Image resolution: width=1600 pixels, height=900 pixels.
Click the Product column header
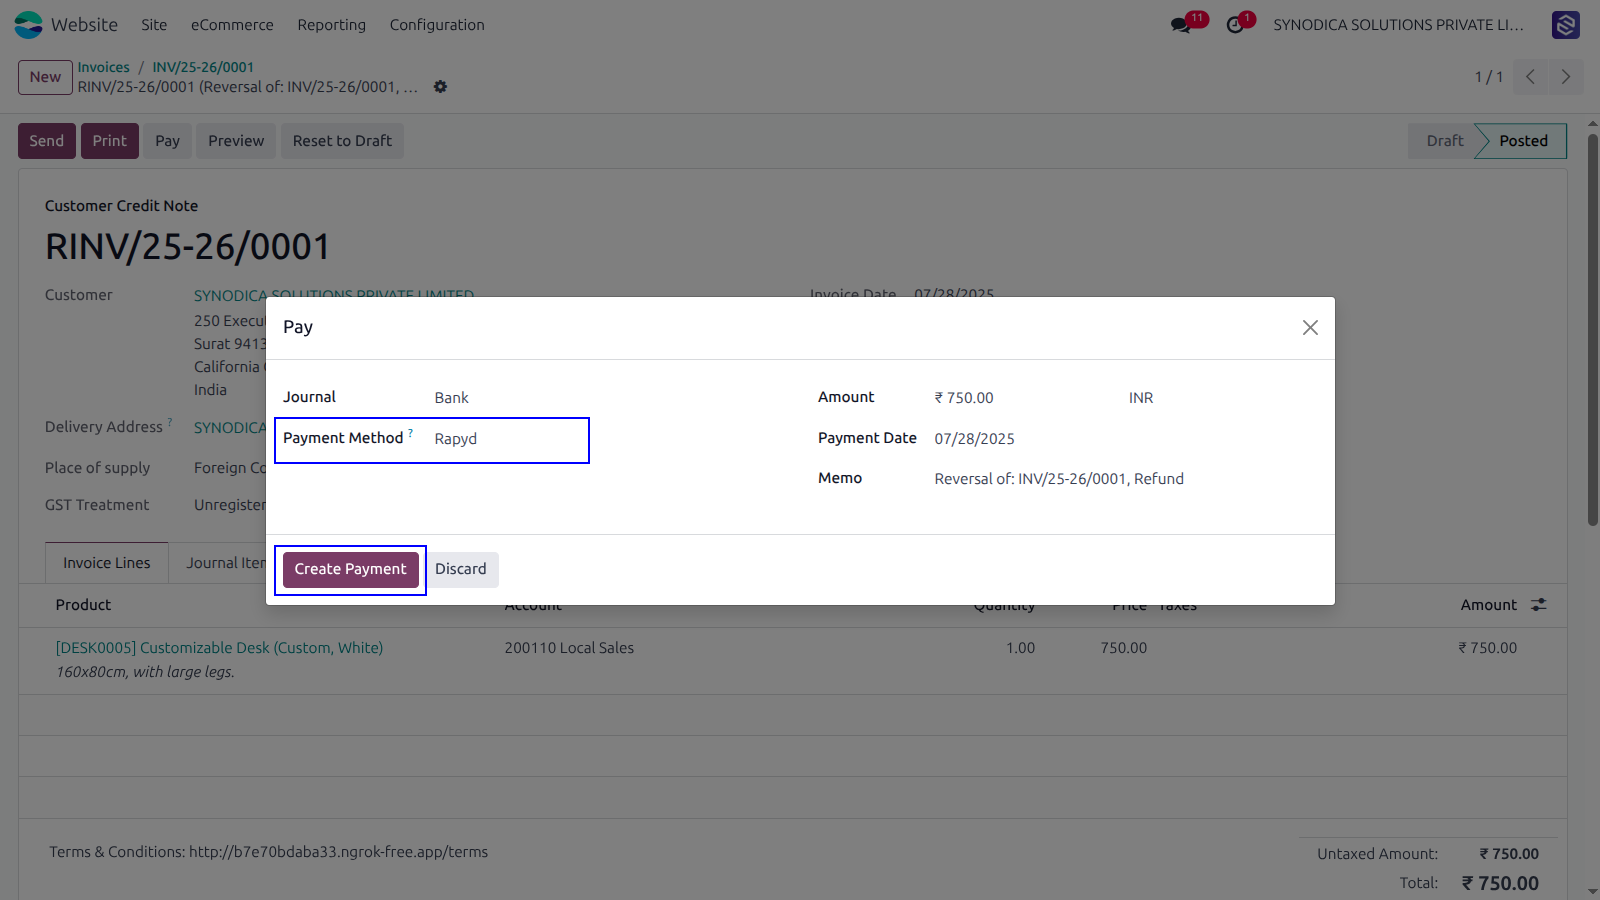tap(83, 605)
